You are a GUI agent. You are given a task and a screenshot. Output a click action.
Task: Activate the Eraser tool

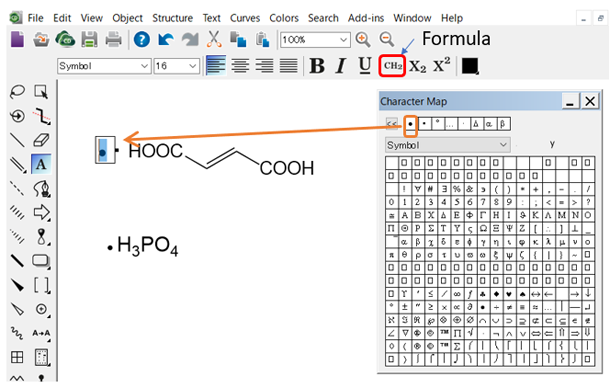(x=41, y=140)
